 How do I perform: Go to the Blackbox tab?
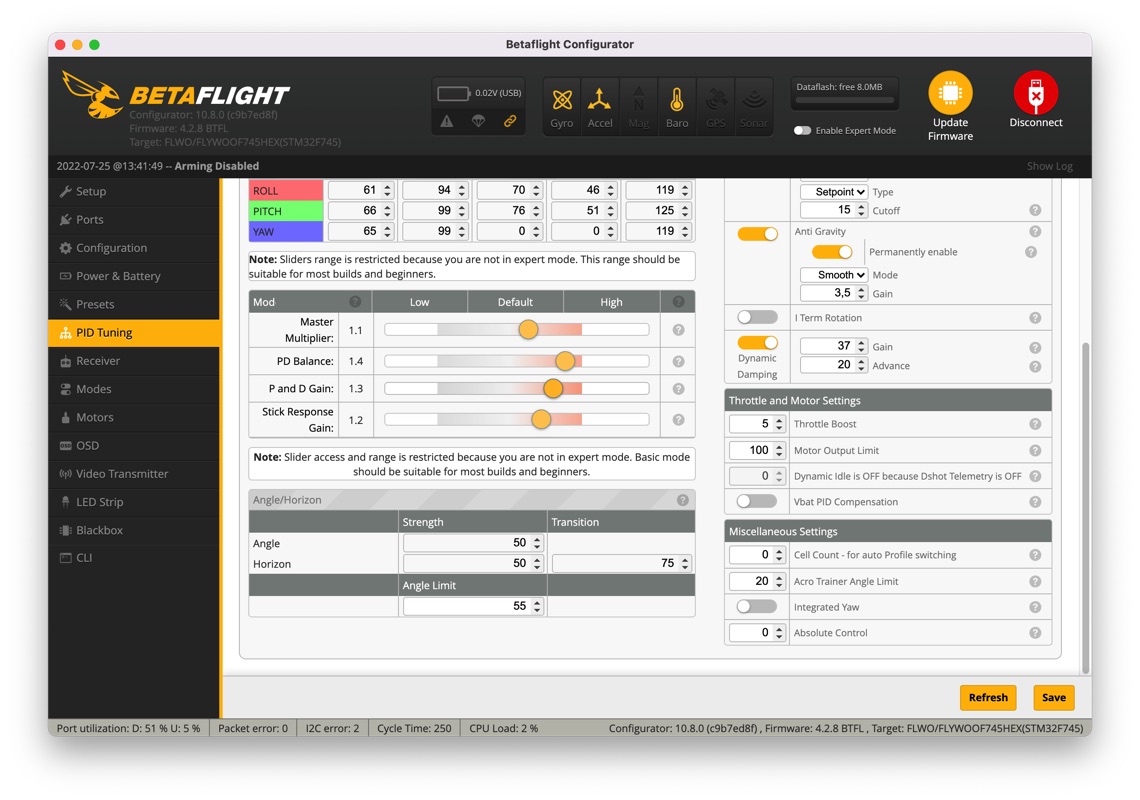coord(134,530)
